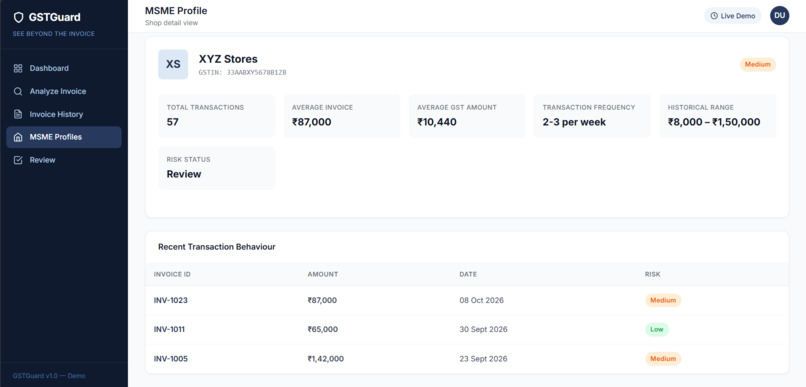Select MSME Profiles menu item

pyautogui.click(x=64, y=137)
